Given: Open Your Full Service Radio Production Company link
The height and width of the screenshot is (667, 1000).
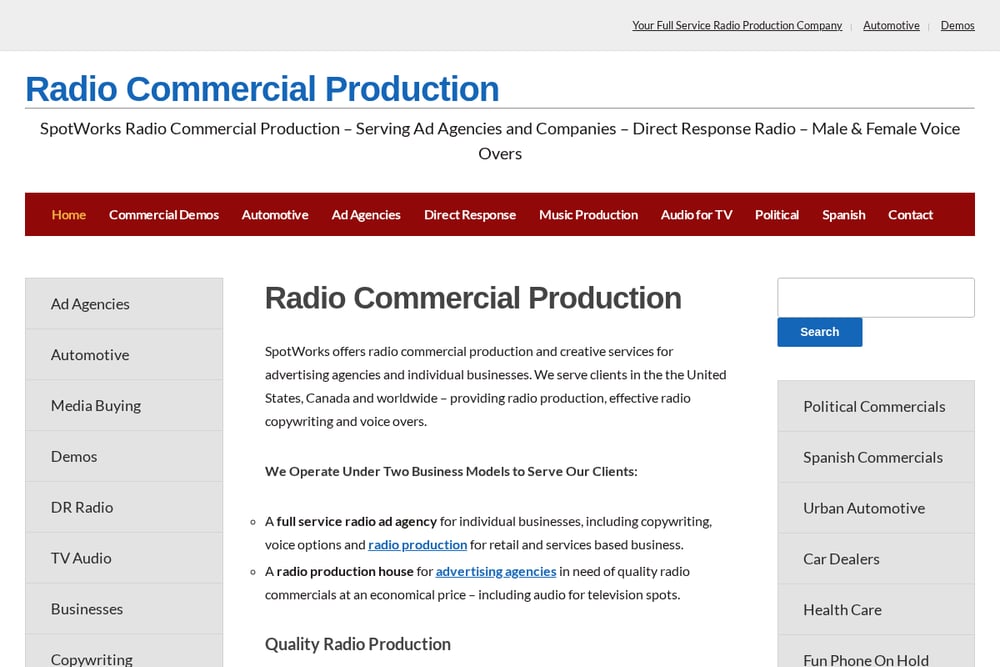Looking at the screenshot, I should pos(737,26).
